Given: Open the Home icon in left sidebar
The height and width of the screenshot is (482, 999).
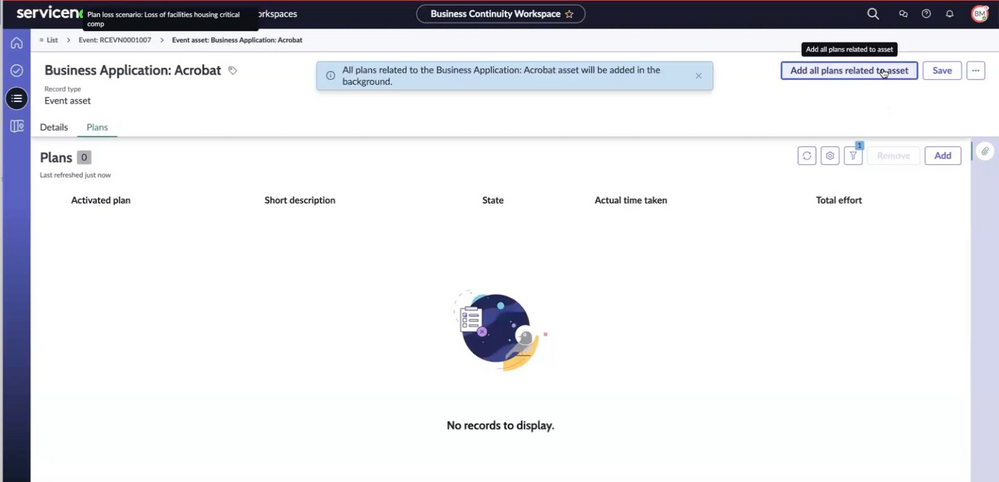Looking at the screenshot, I should pyautogui.click(x=17, y=43).
